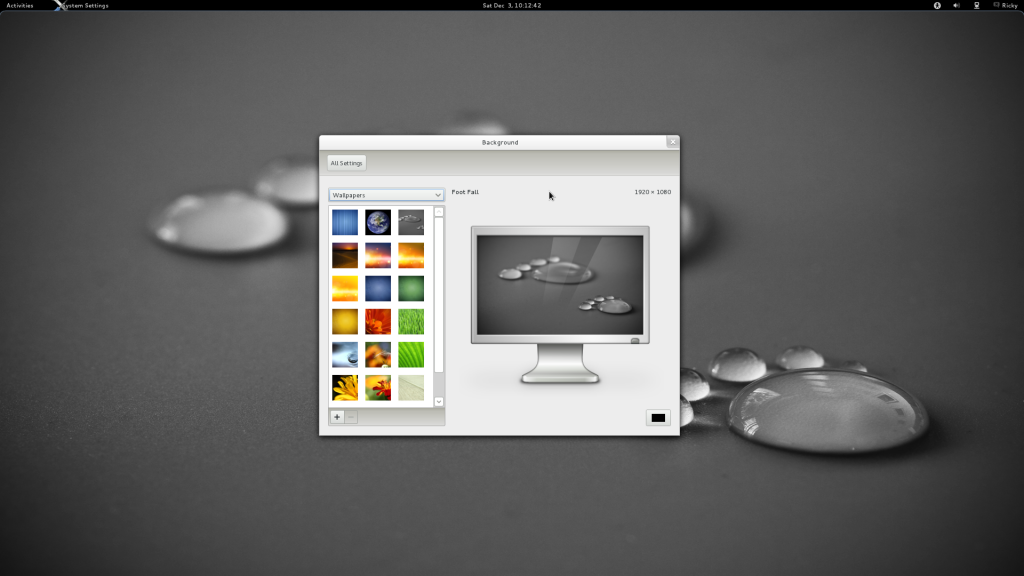Select the green grass wallpaper thumbnail
Viewport: 1024px width, 576px height.
(410, 322)
